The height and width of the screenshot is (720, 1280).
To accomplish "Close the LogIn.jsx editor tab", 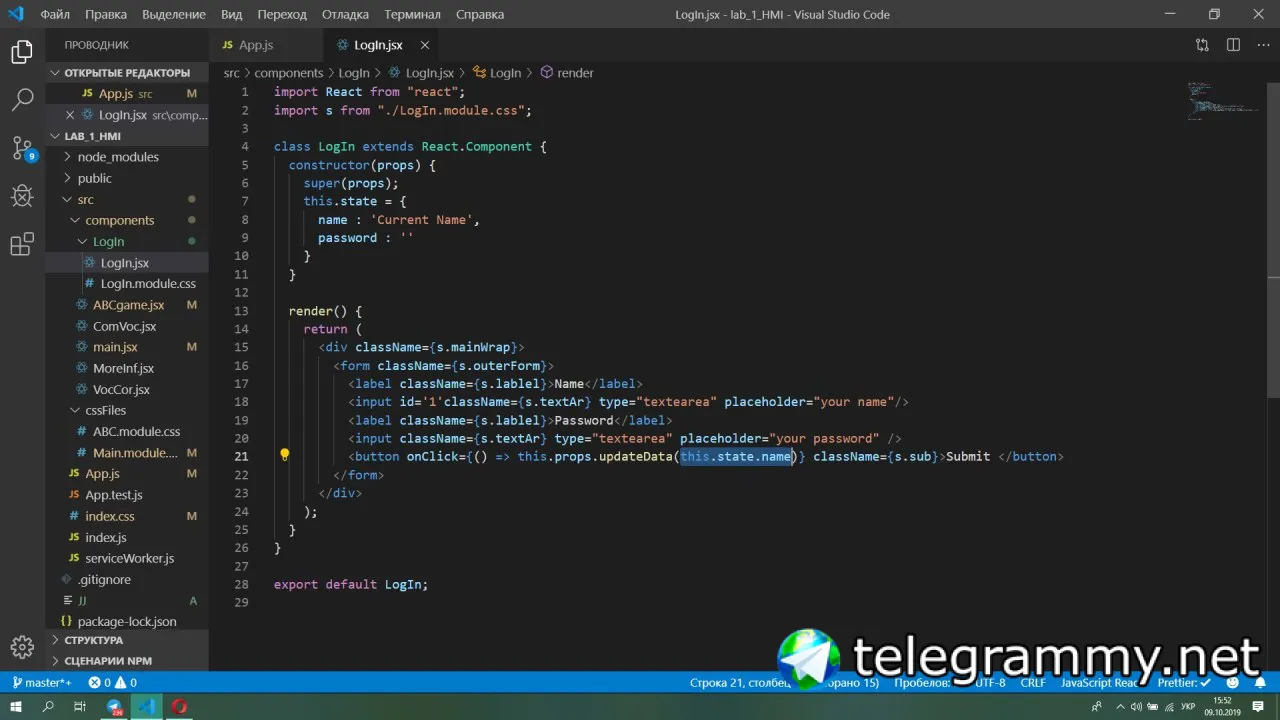I will click(x=425, y=45).
